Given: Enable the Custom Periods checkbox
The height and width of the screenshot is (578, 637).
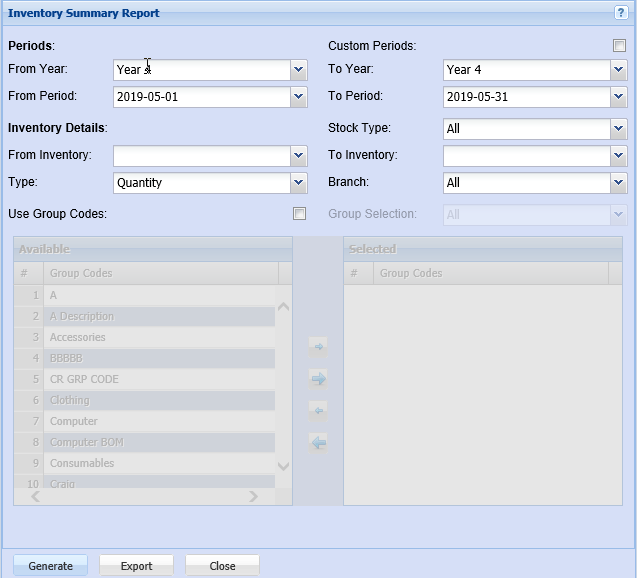Looking at the screenshot, I should 619,46.
